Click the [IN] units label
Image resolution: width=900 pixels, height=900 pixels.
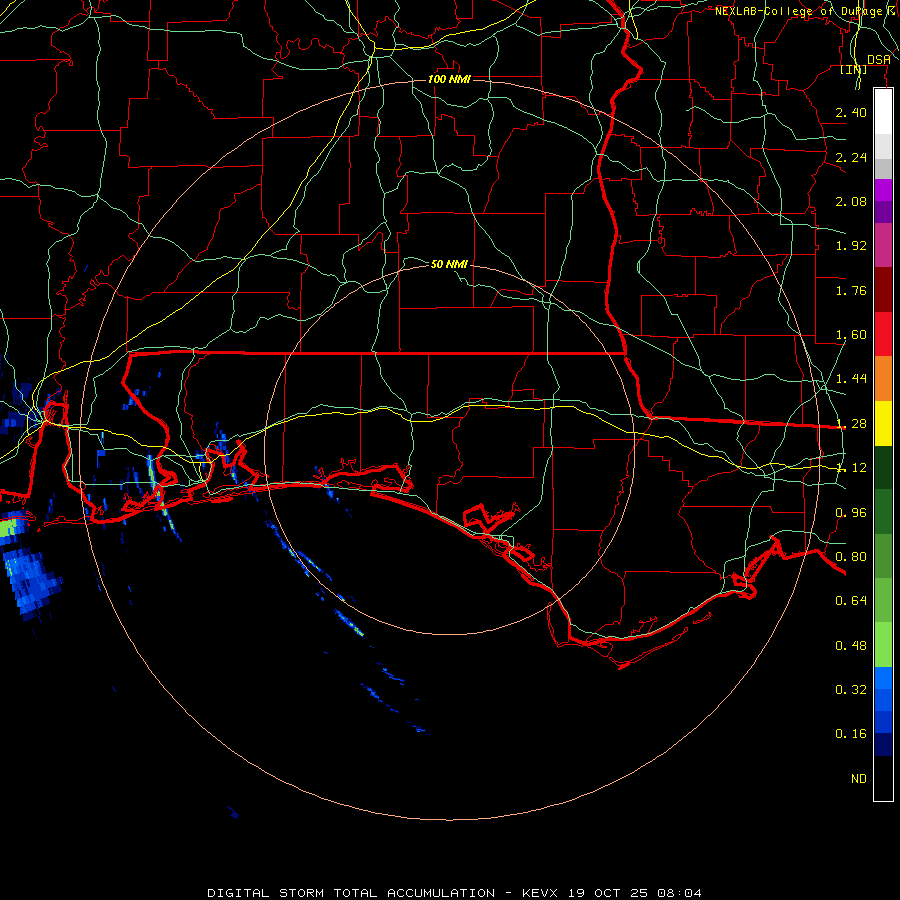(x=854, y=69)
